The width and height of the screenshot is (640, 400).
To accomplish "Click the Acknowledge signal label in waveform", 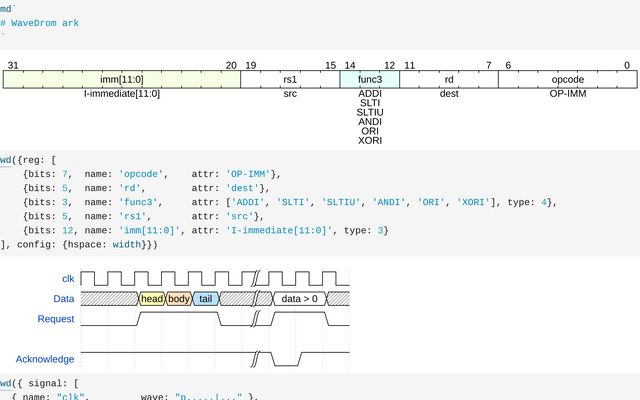I will tap(45, 359).
